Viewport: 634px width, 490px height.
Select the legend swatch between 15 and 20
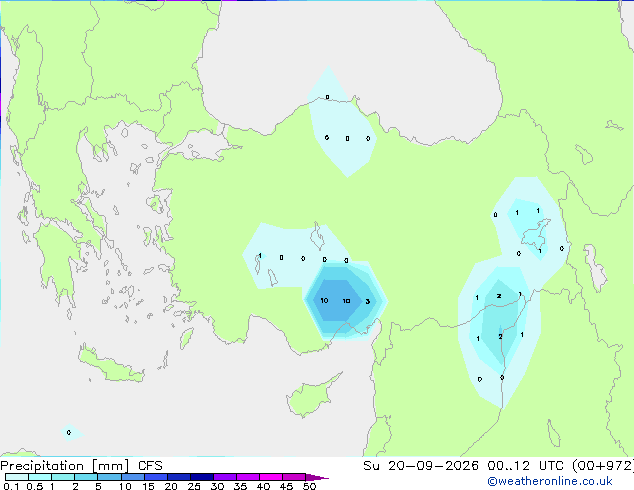156,477
